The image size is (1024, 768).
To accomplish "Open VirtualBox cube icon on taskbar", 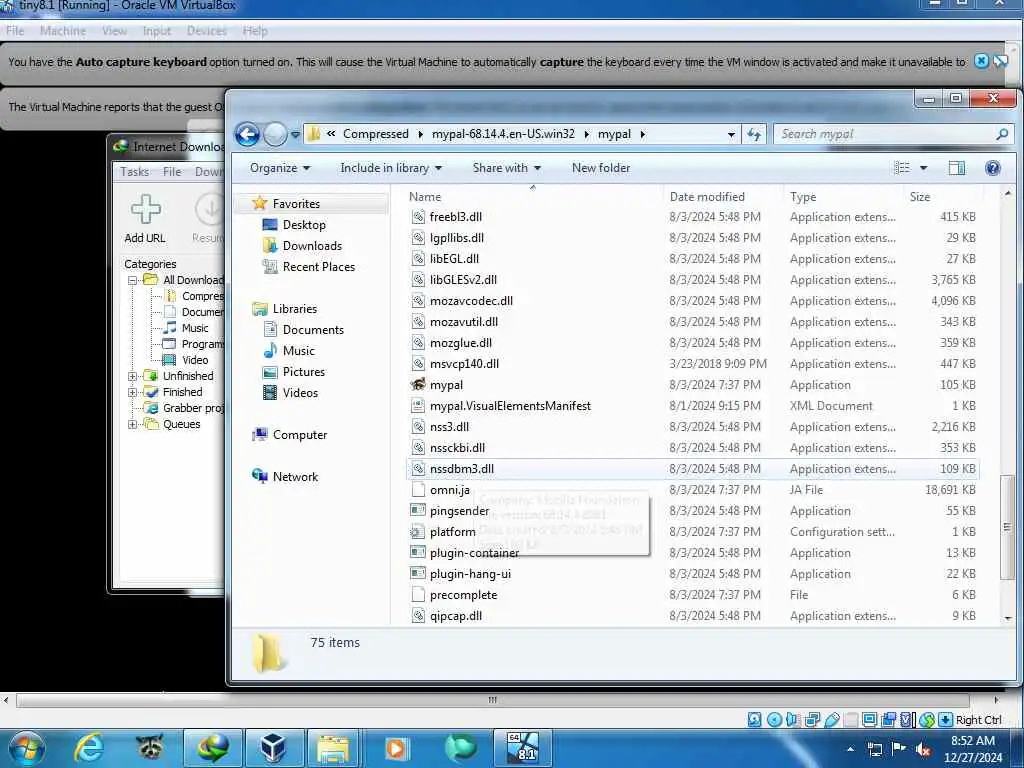I will click(x=273, y=748).
